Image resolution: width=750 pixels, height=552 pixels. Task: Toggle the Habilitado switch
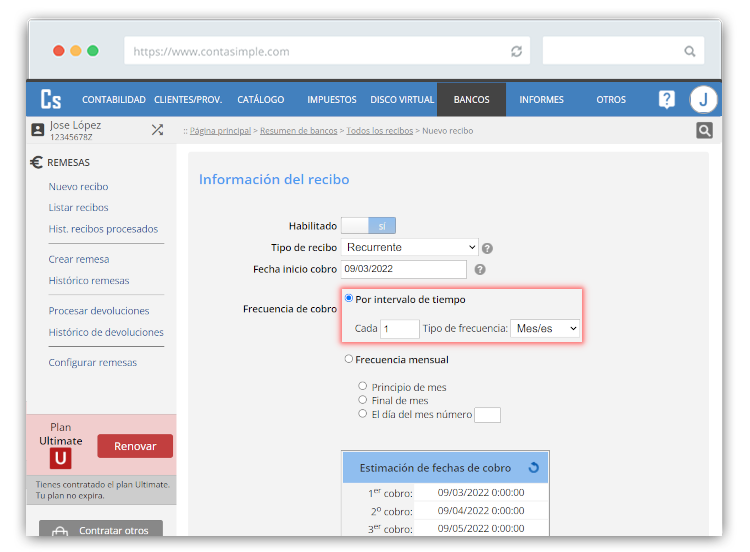point(368,226)
